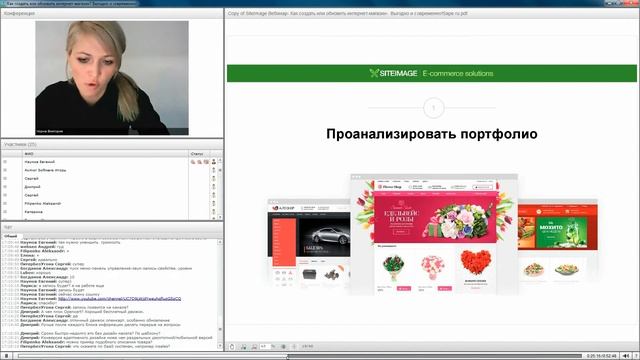Click first red status icon for Наумов Евгений
This screenshot has height=360, width=640.
pos(193,162)
